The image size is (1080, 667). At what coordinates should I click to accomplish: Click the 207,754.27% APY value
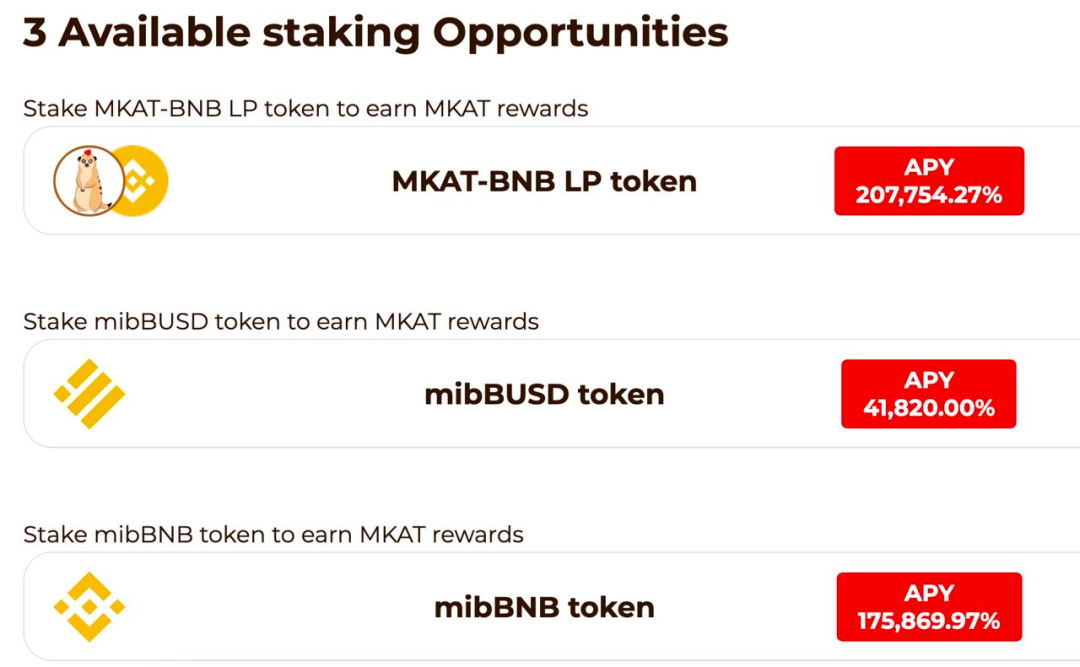[x=928, y=195]
